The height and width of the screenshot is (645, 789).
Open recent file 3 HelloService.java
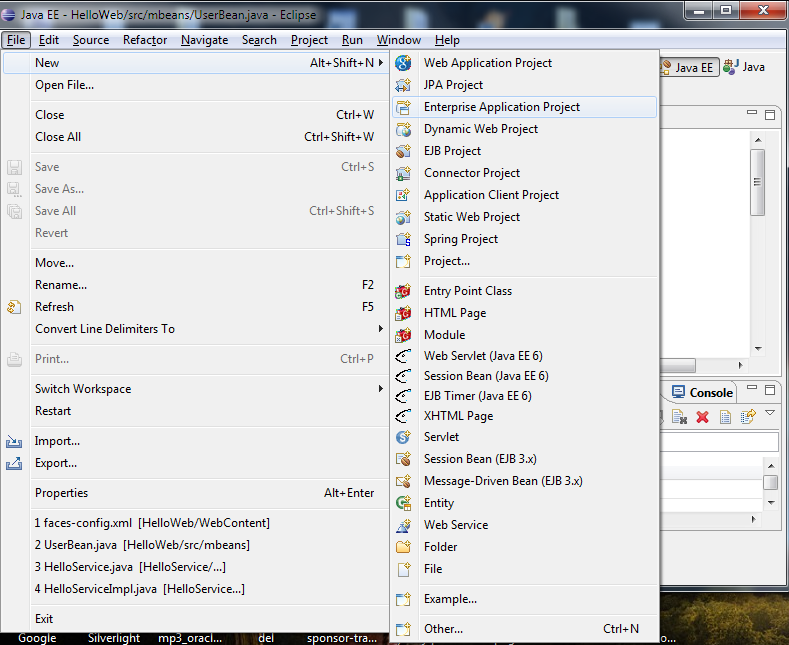(x=195, y=567)
